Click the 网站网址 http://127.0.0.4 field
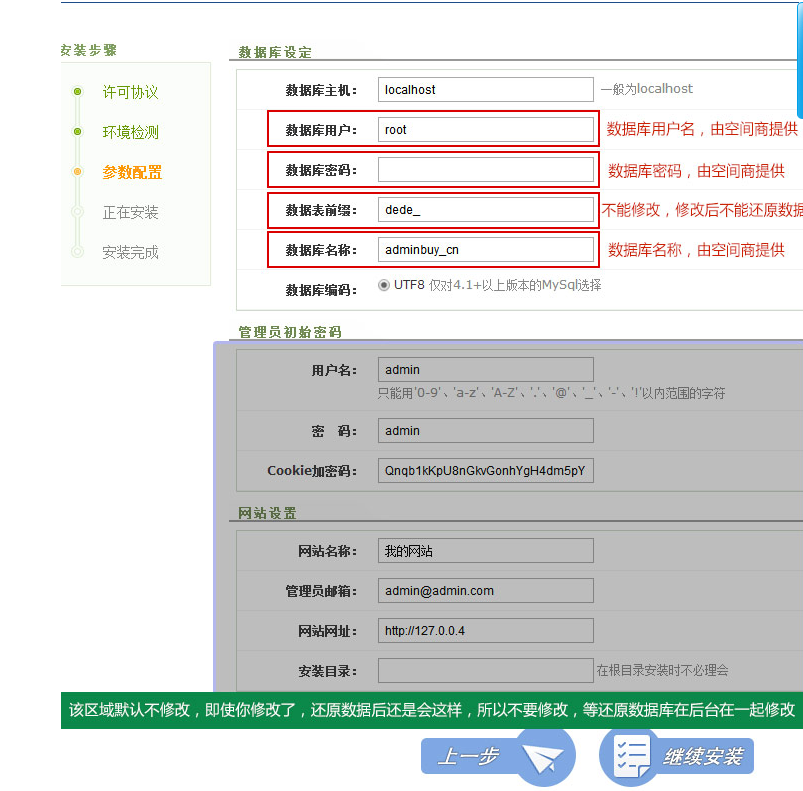803x791 pixels. pos(485,631)
